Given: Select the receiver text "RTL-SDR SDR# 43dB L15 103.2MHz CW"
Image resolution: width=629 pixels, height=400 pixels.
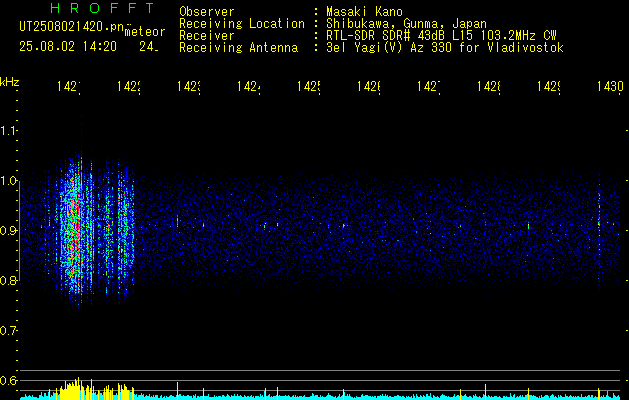Looking at the screenshot, I should [x=441, y=36].
